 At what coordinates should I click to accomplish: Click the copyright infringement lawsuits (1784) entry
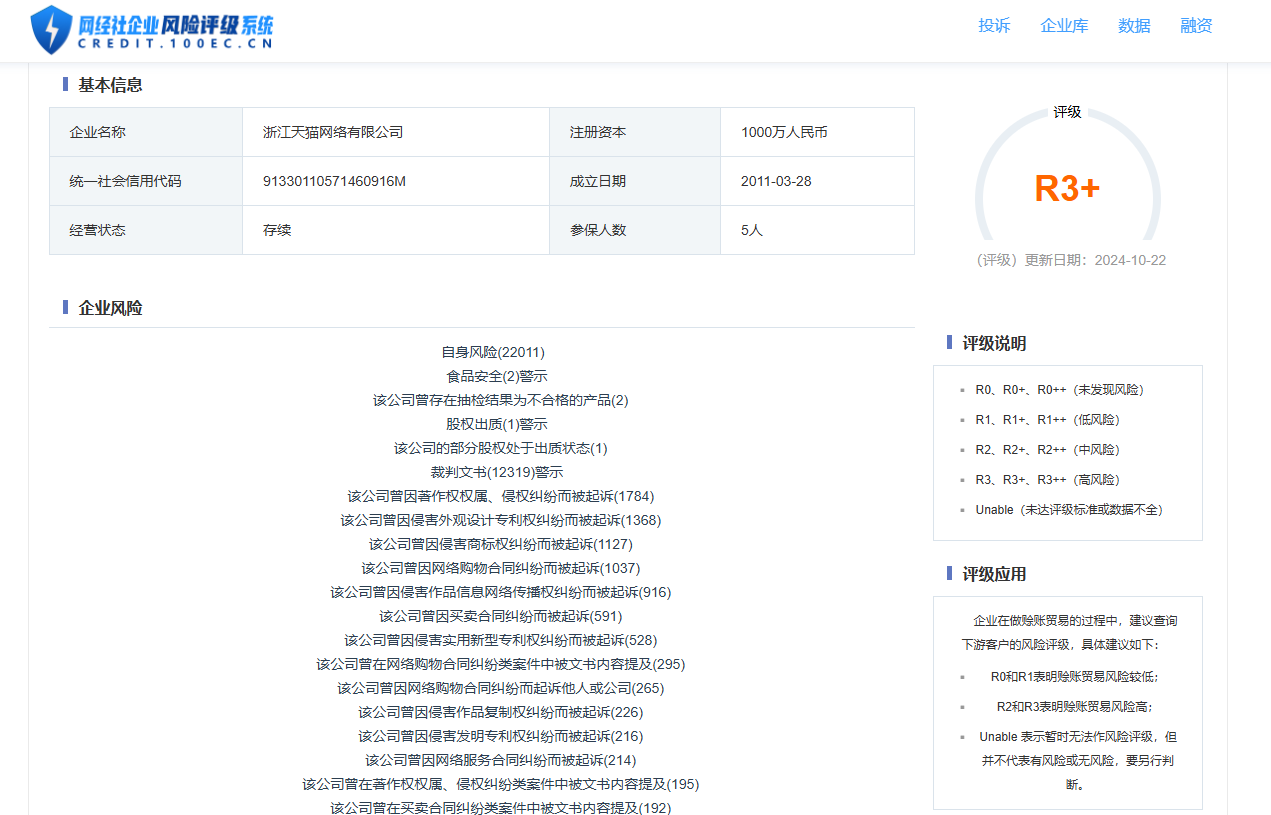[500, 496]
